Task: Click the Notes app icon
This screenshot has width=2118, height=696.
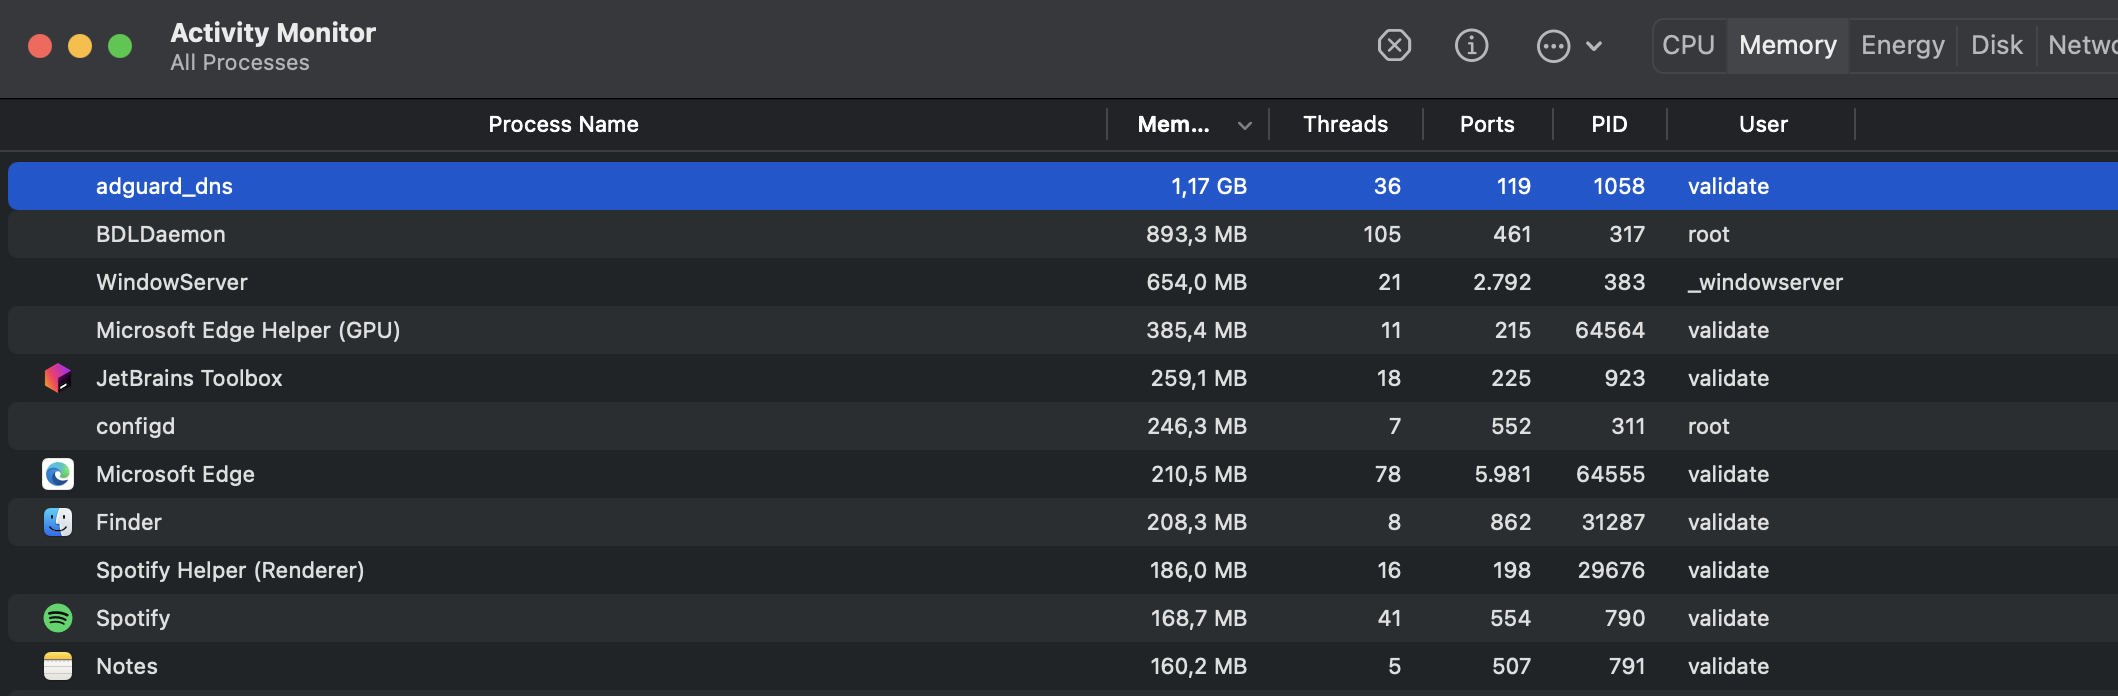Action: 58,666
